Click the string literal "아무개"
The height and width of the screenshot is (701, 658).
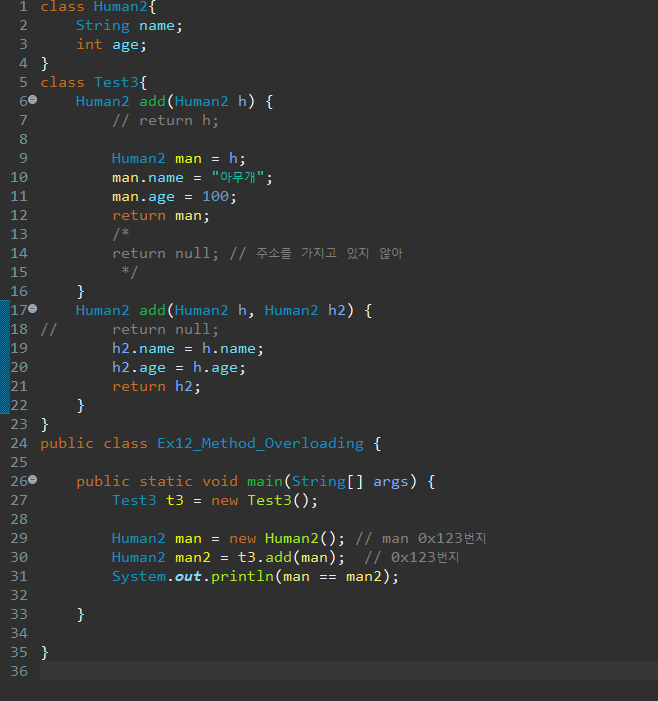pyautogui.click(x=237, y=177)
